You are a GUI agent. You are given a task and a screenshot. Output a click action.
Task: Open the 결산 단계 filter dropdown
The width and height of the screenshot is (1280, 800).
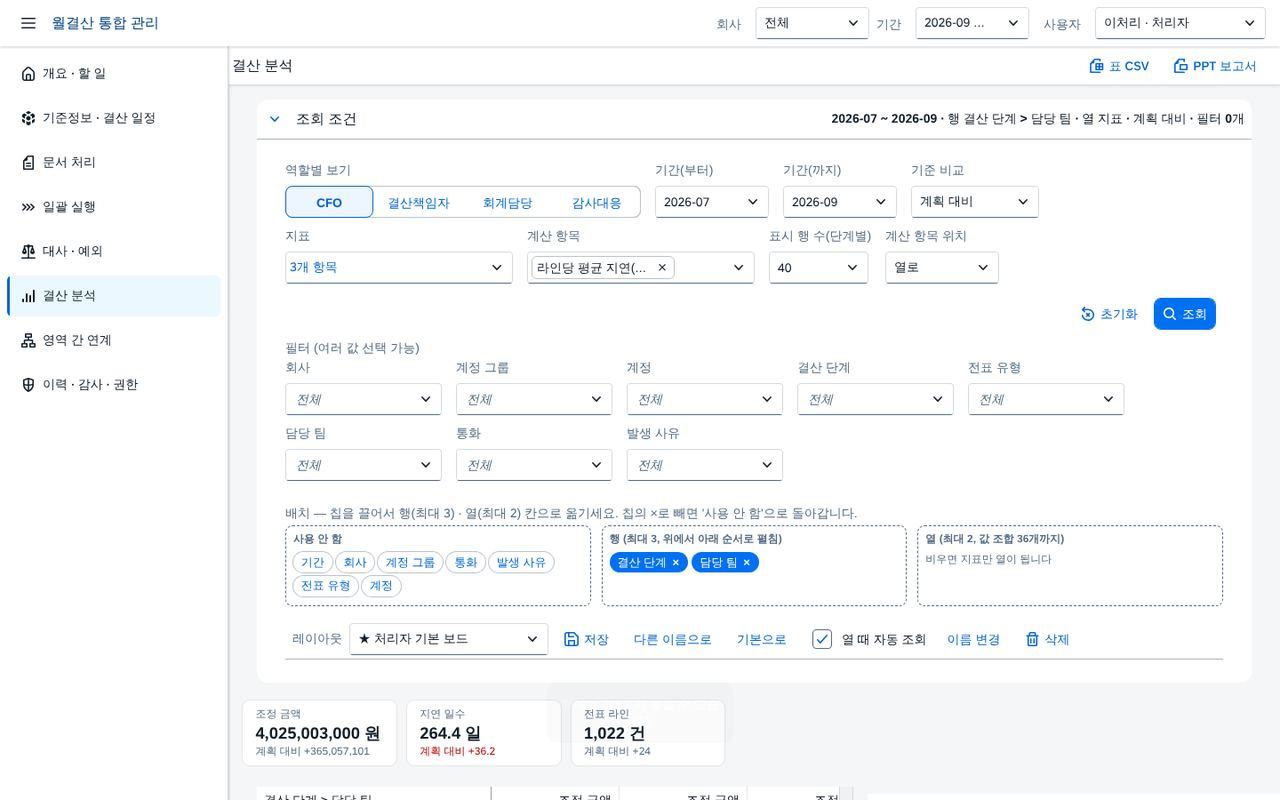tap(875, 399)
